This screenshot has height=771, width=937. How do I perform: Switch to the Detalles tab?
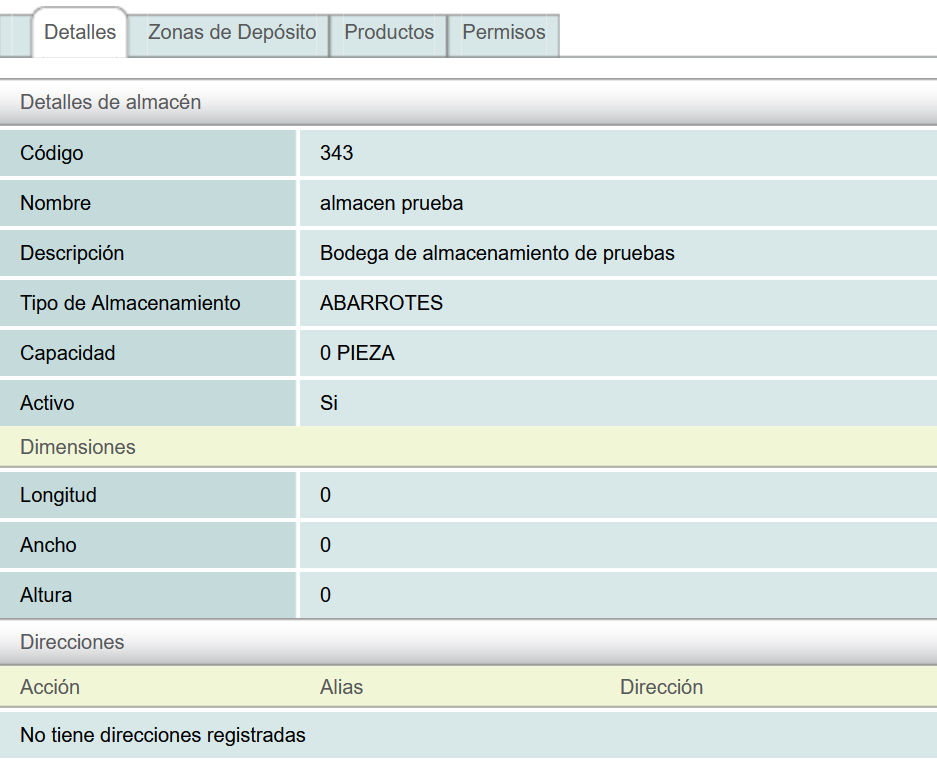point(80,32)
